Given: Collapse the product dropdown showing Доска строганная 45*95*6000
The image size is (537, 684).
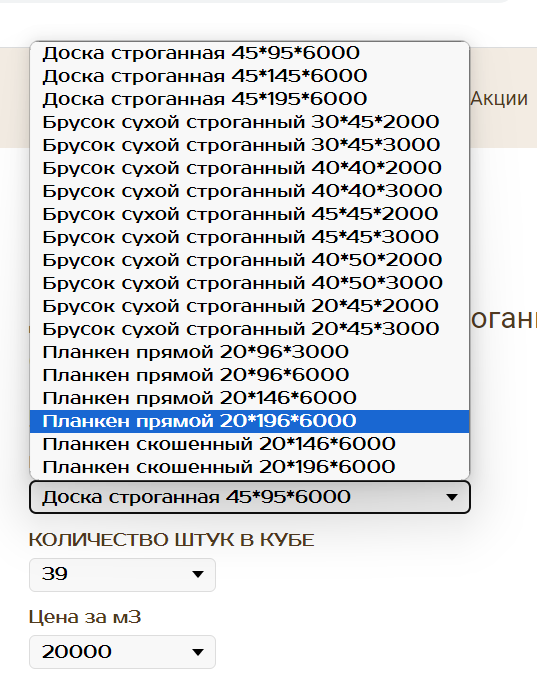Looking at the screenshot, I should pyautogui.click(x=250, y=497).
